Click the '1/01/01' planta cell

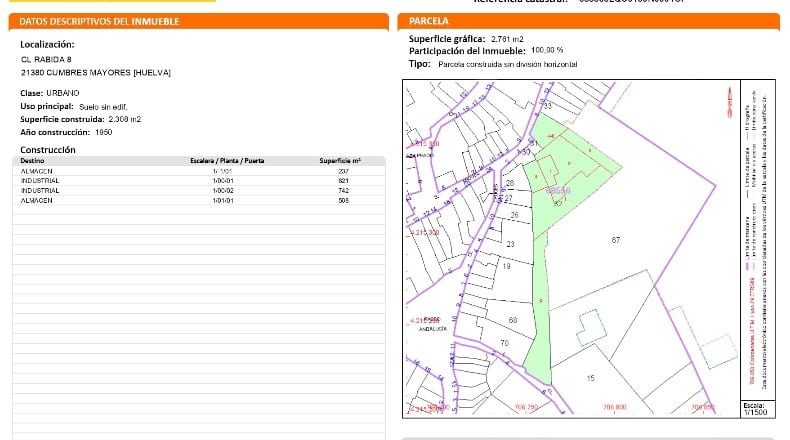pyautogui.click(x=223, y=201)
